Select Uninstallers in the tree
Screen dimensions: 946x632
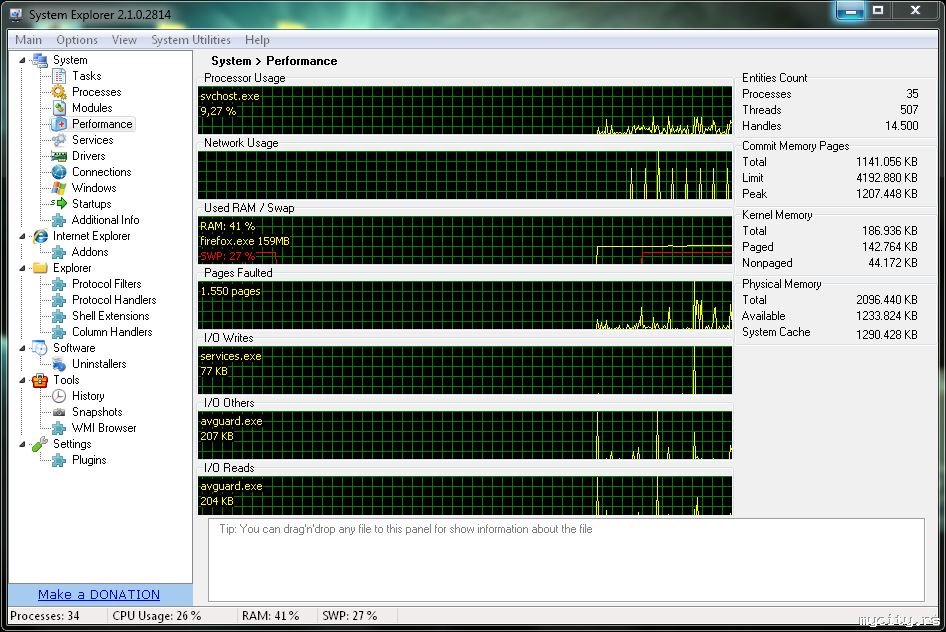[x=99, y=364]
